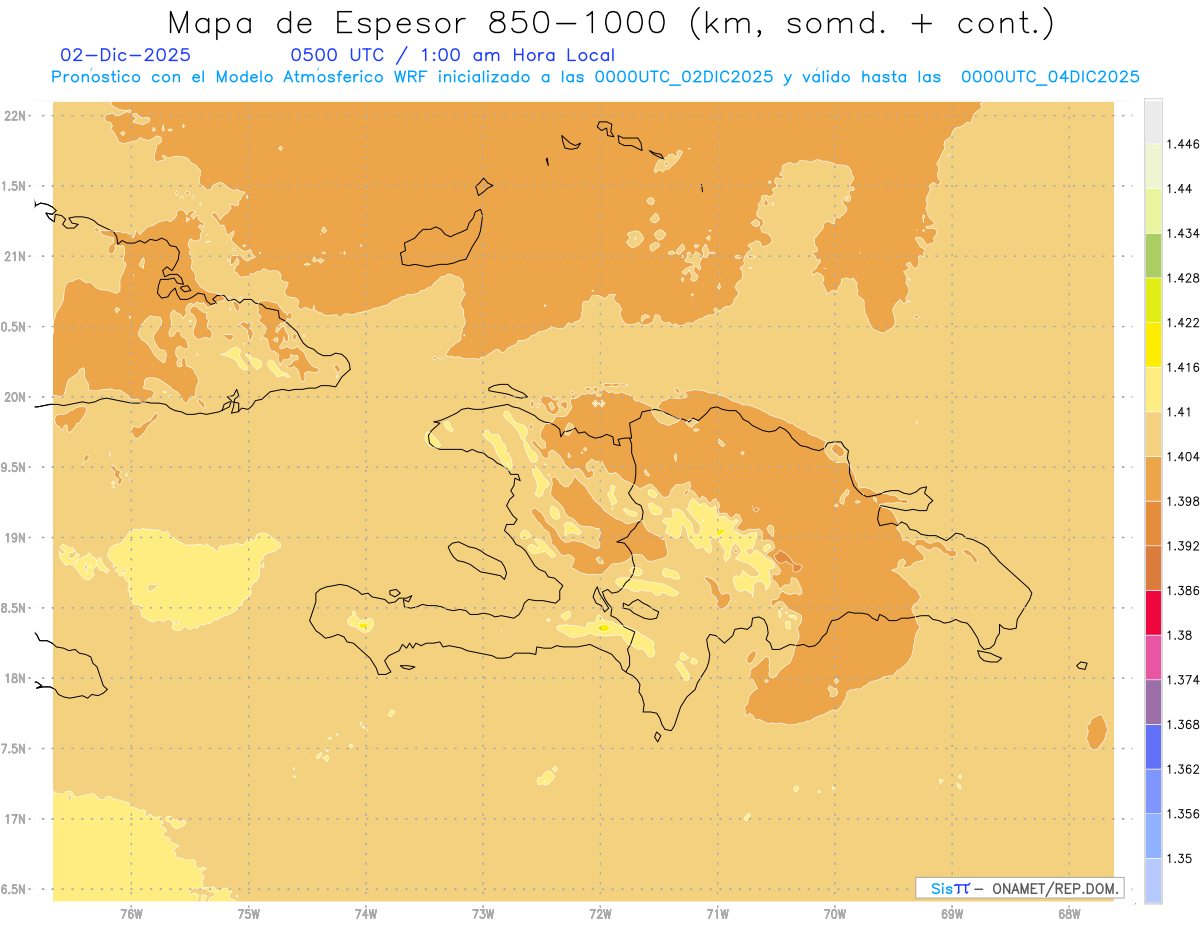Click the latitude label "18N"
Screen dimensions: 1200x927
[15, 678]
